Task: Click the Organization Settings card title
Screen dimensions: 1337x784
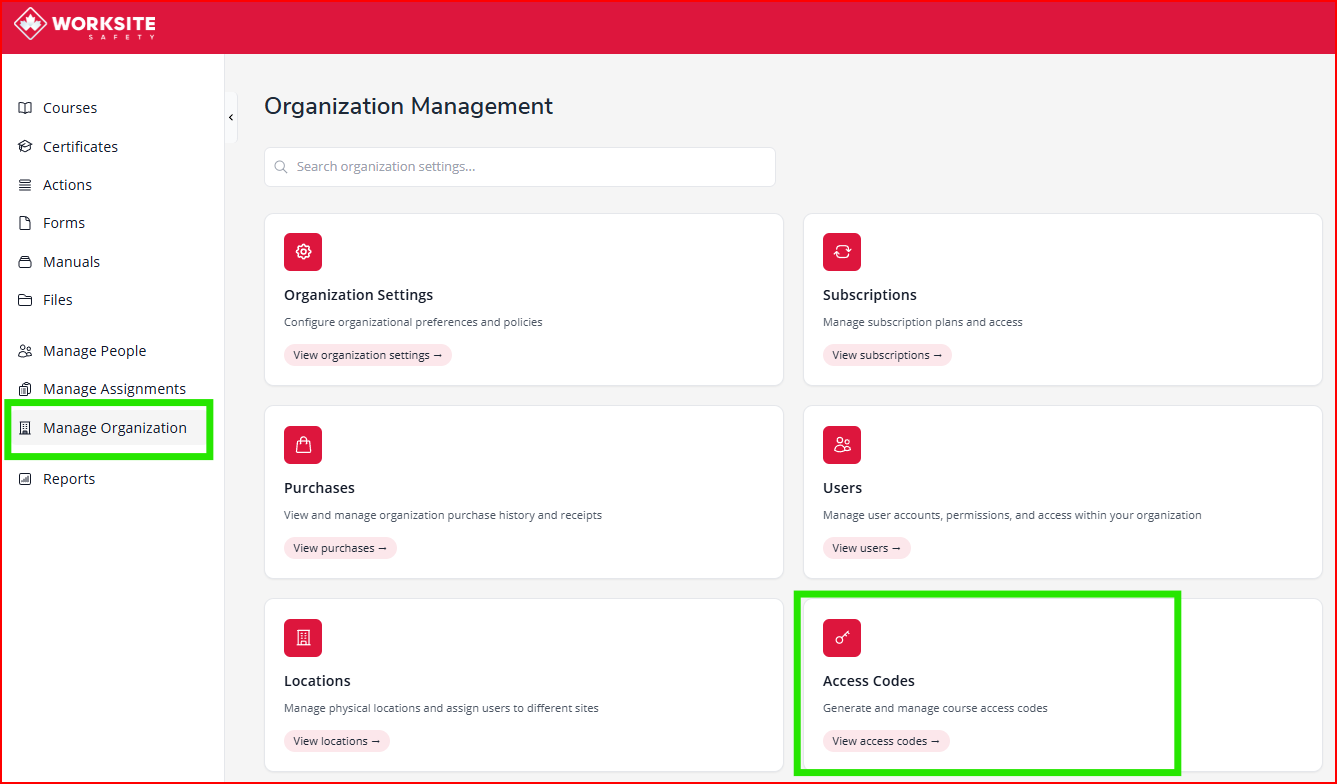Action: pyautogui.click(x=359, y=295)
